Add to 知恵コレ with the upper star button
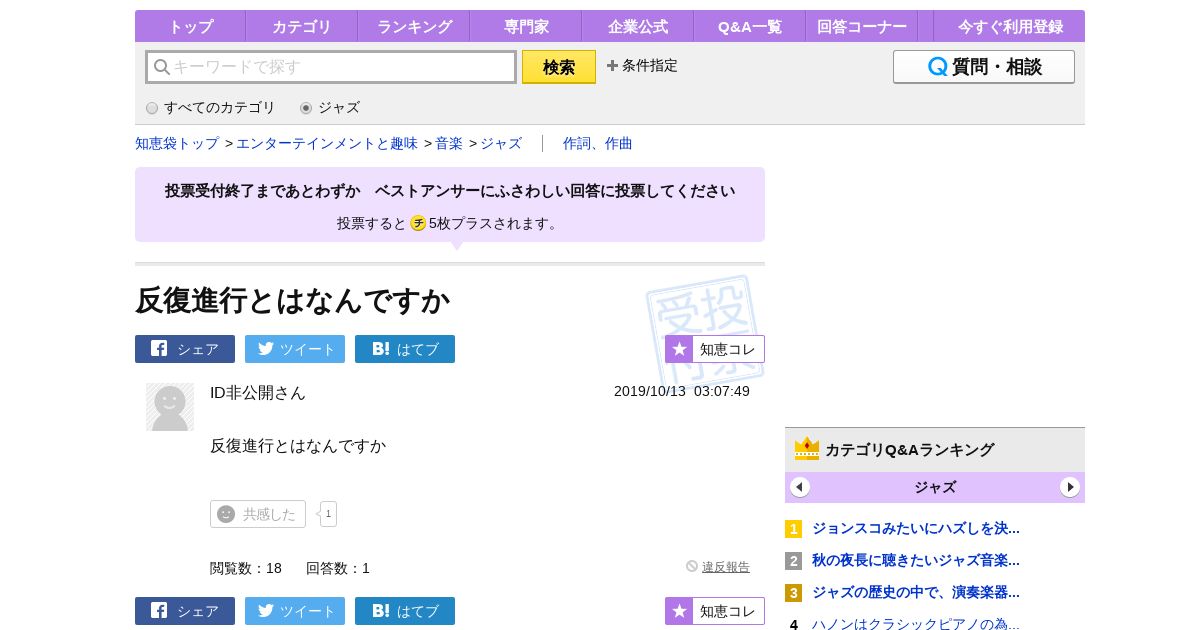 pyautogui.click(x=715, y=349)
